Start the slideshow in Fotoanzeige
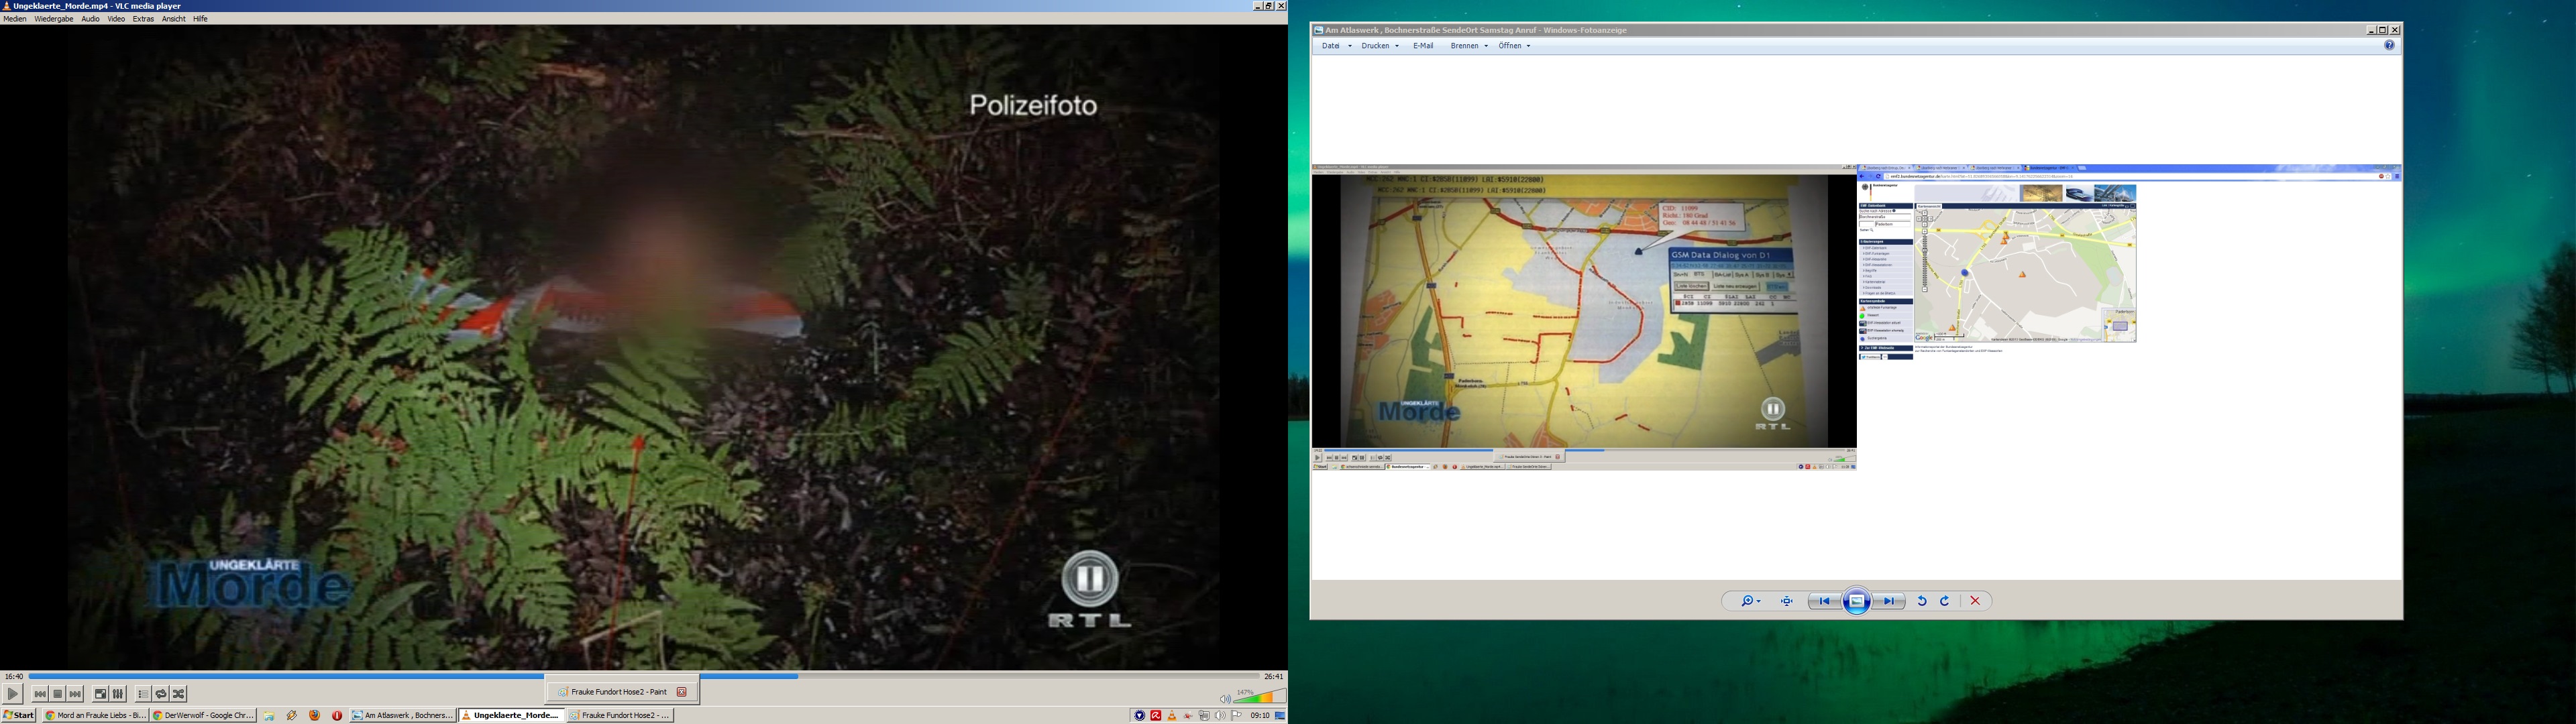The width and height of the screenshot is (2576, 724). tap(1857, 602)
